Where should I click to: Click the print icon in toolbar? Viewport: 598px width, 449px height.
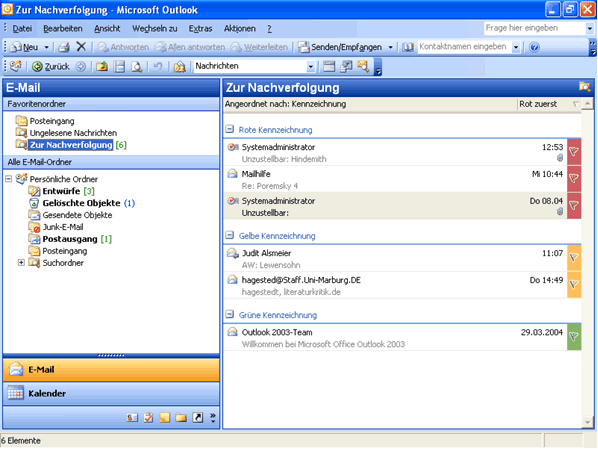click(64, 47)
